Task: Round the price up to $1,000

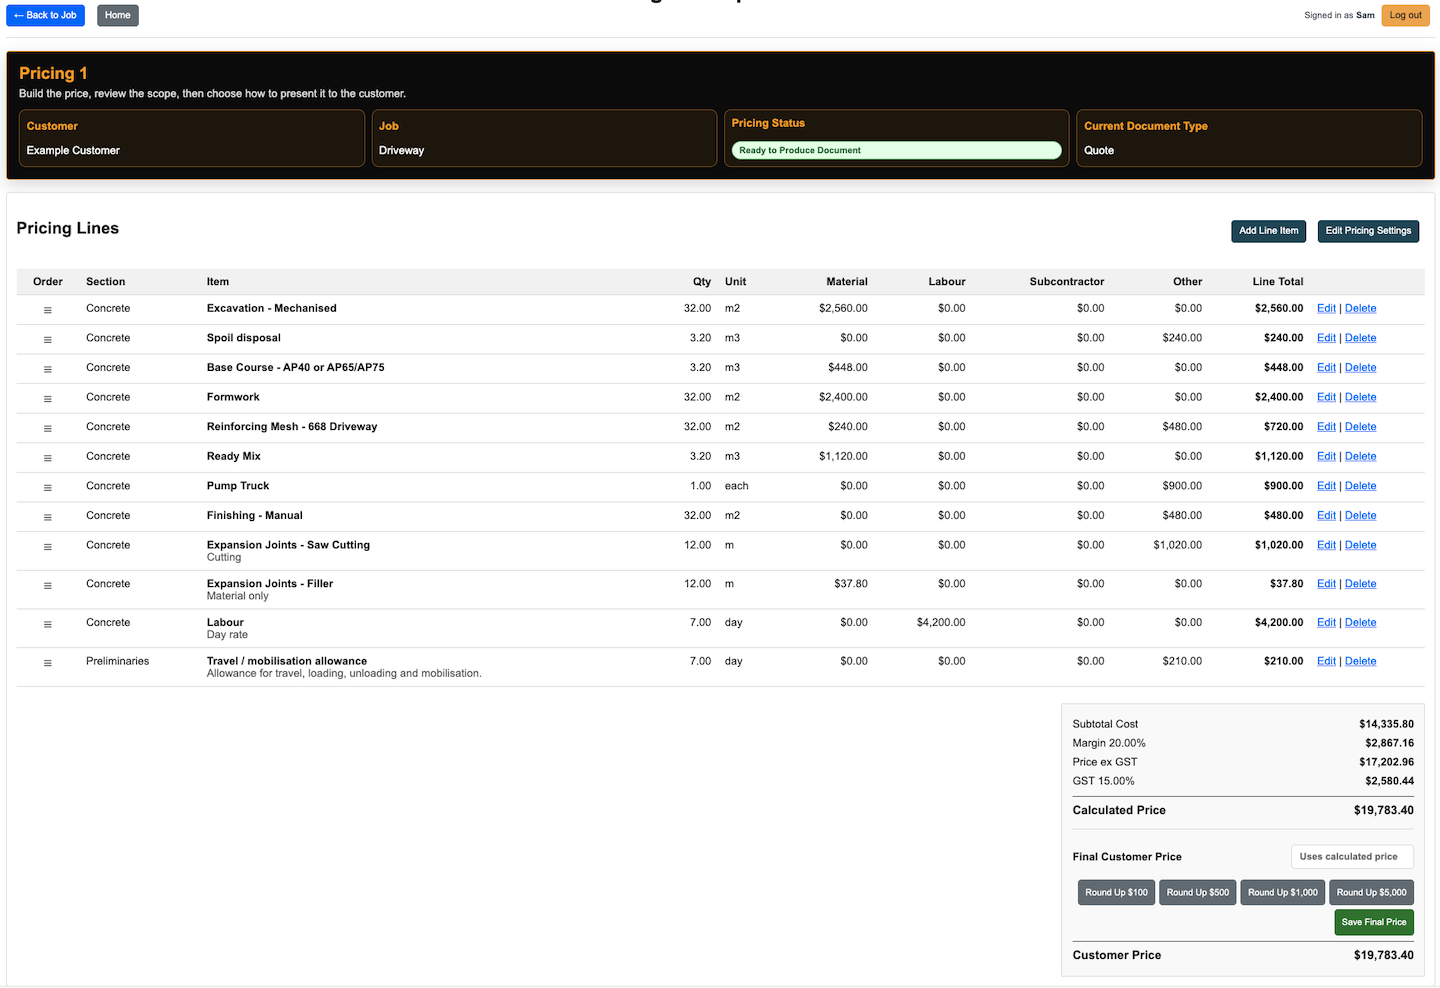Action: [x=1283, y=892]
